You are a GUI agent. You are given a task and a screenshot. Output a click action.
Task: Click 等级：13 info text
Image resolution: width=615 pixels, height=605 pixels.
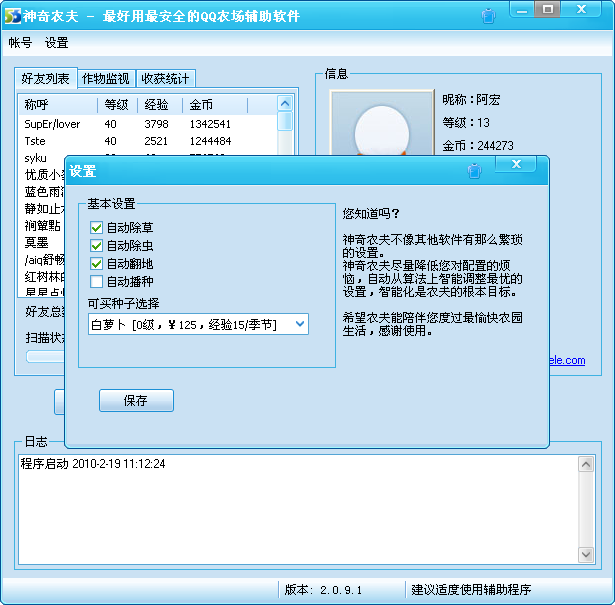[466, 123]
